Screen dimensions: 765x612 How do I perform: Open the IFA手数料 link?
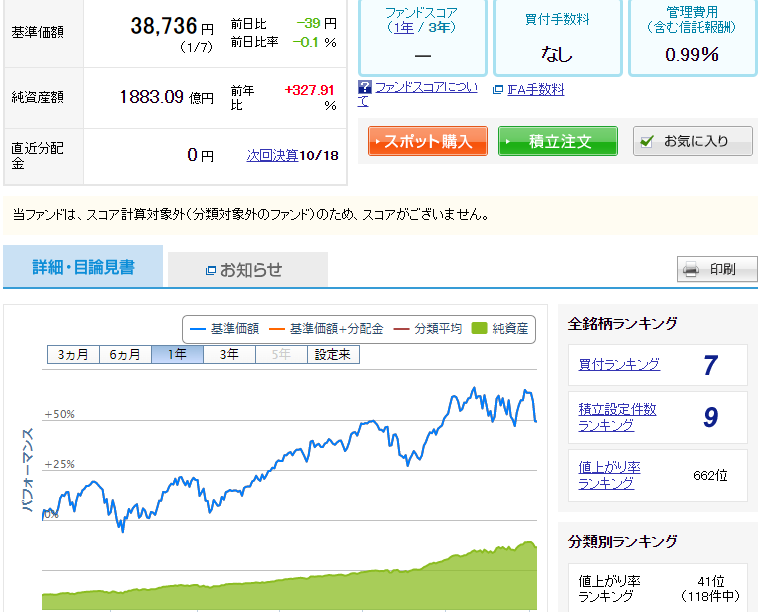point(536,90)
